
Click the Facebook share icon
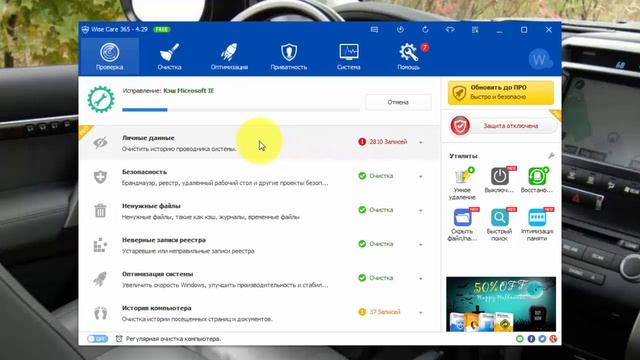tap(531, 339)
